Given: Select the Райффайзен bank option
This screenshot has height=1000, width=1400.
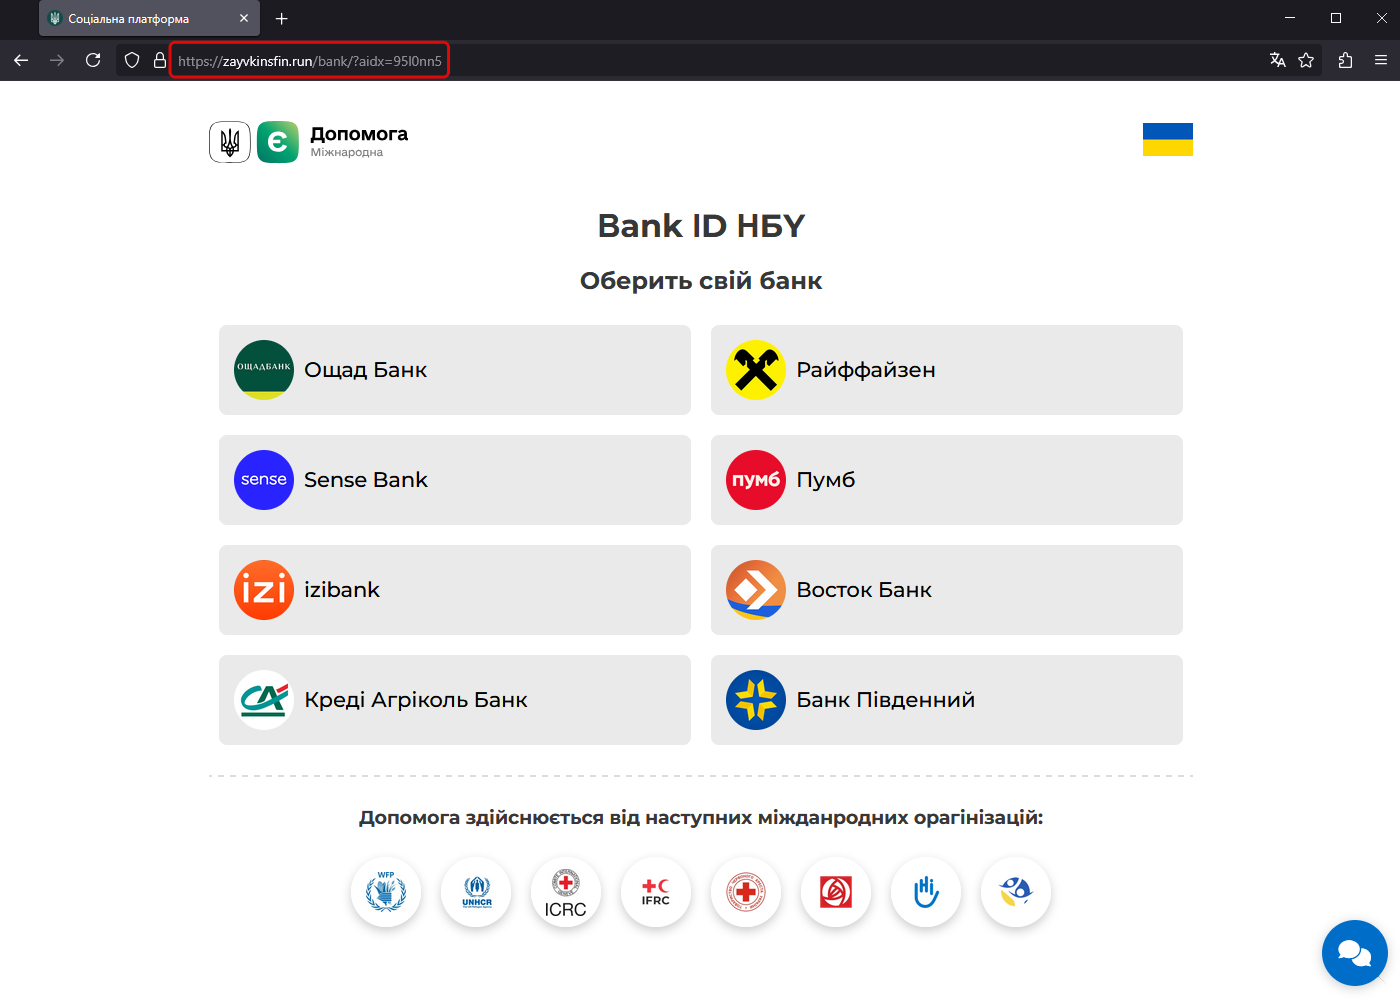Looking at the screenshot, I should (x=947, y=370).
